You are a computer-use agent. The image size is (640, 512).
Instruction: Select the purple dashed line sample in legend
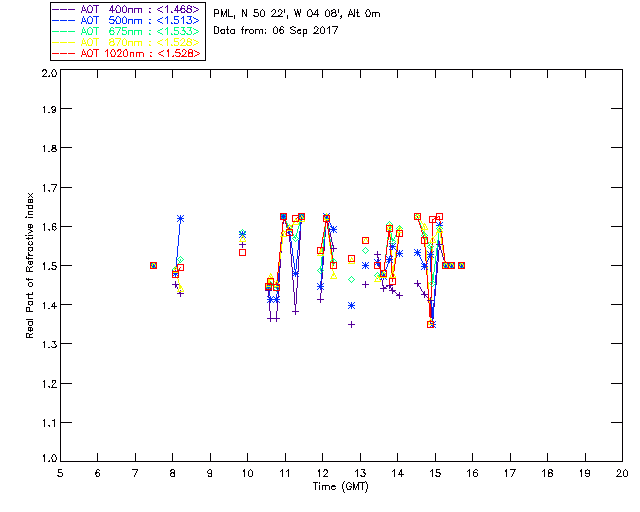pos(64,9)
